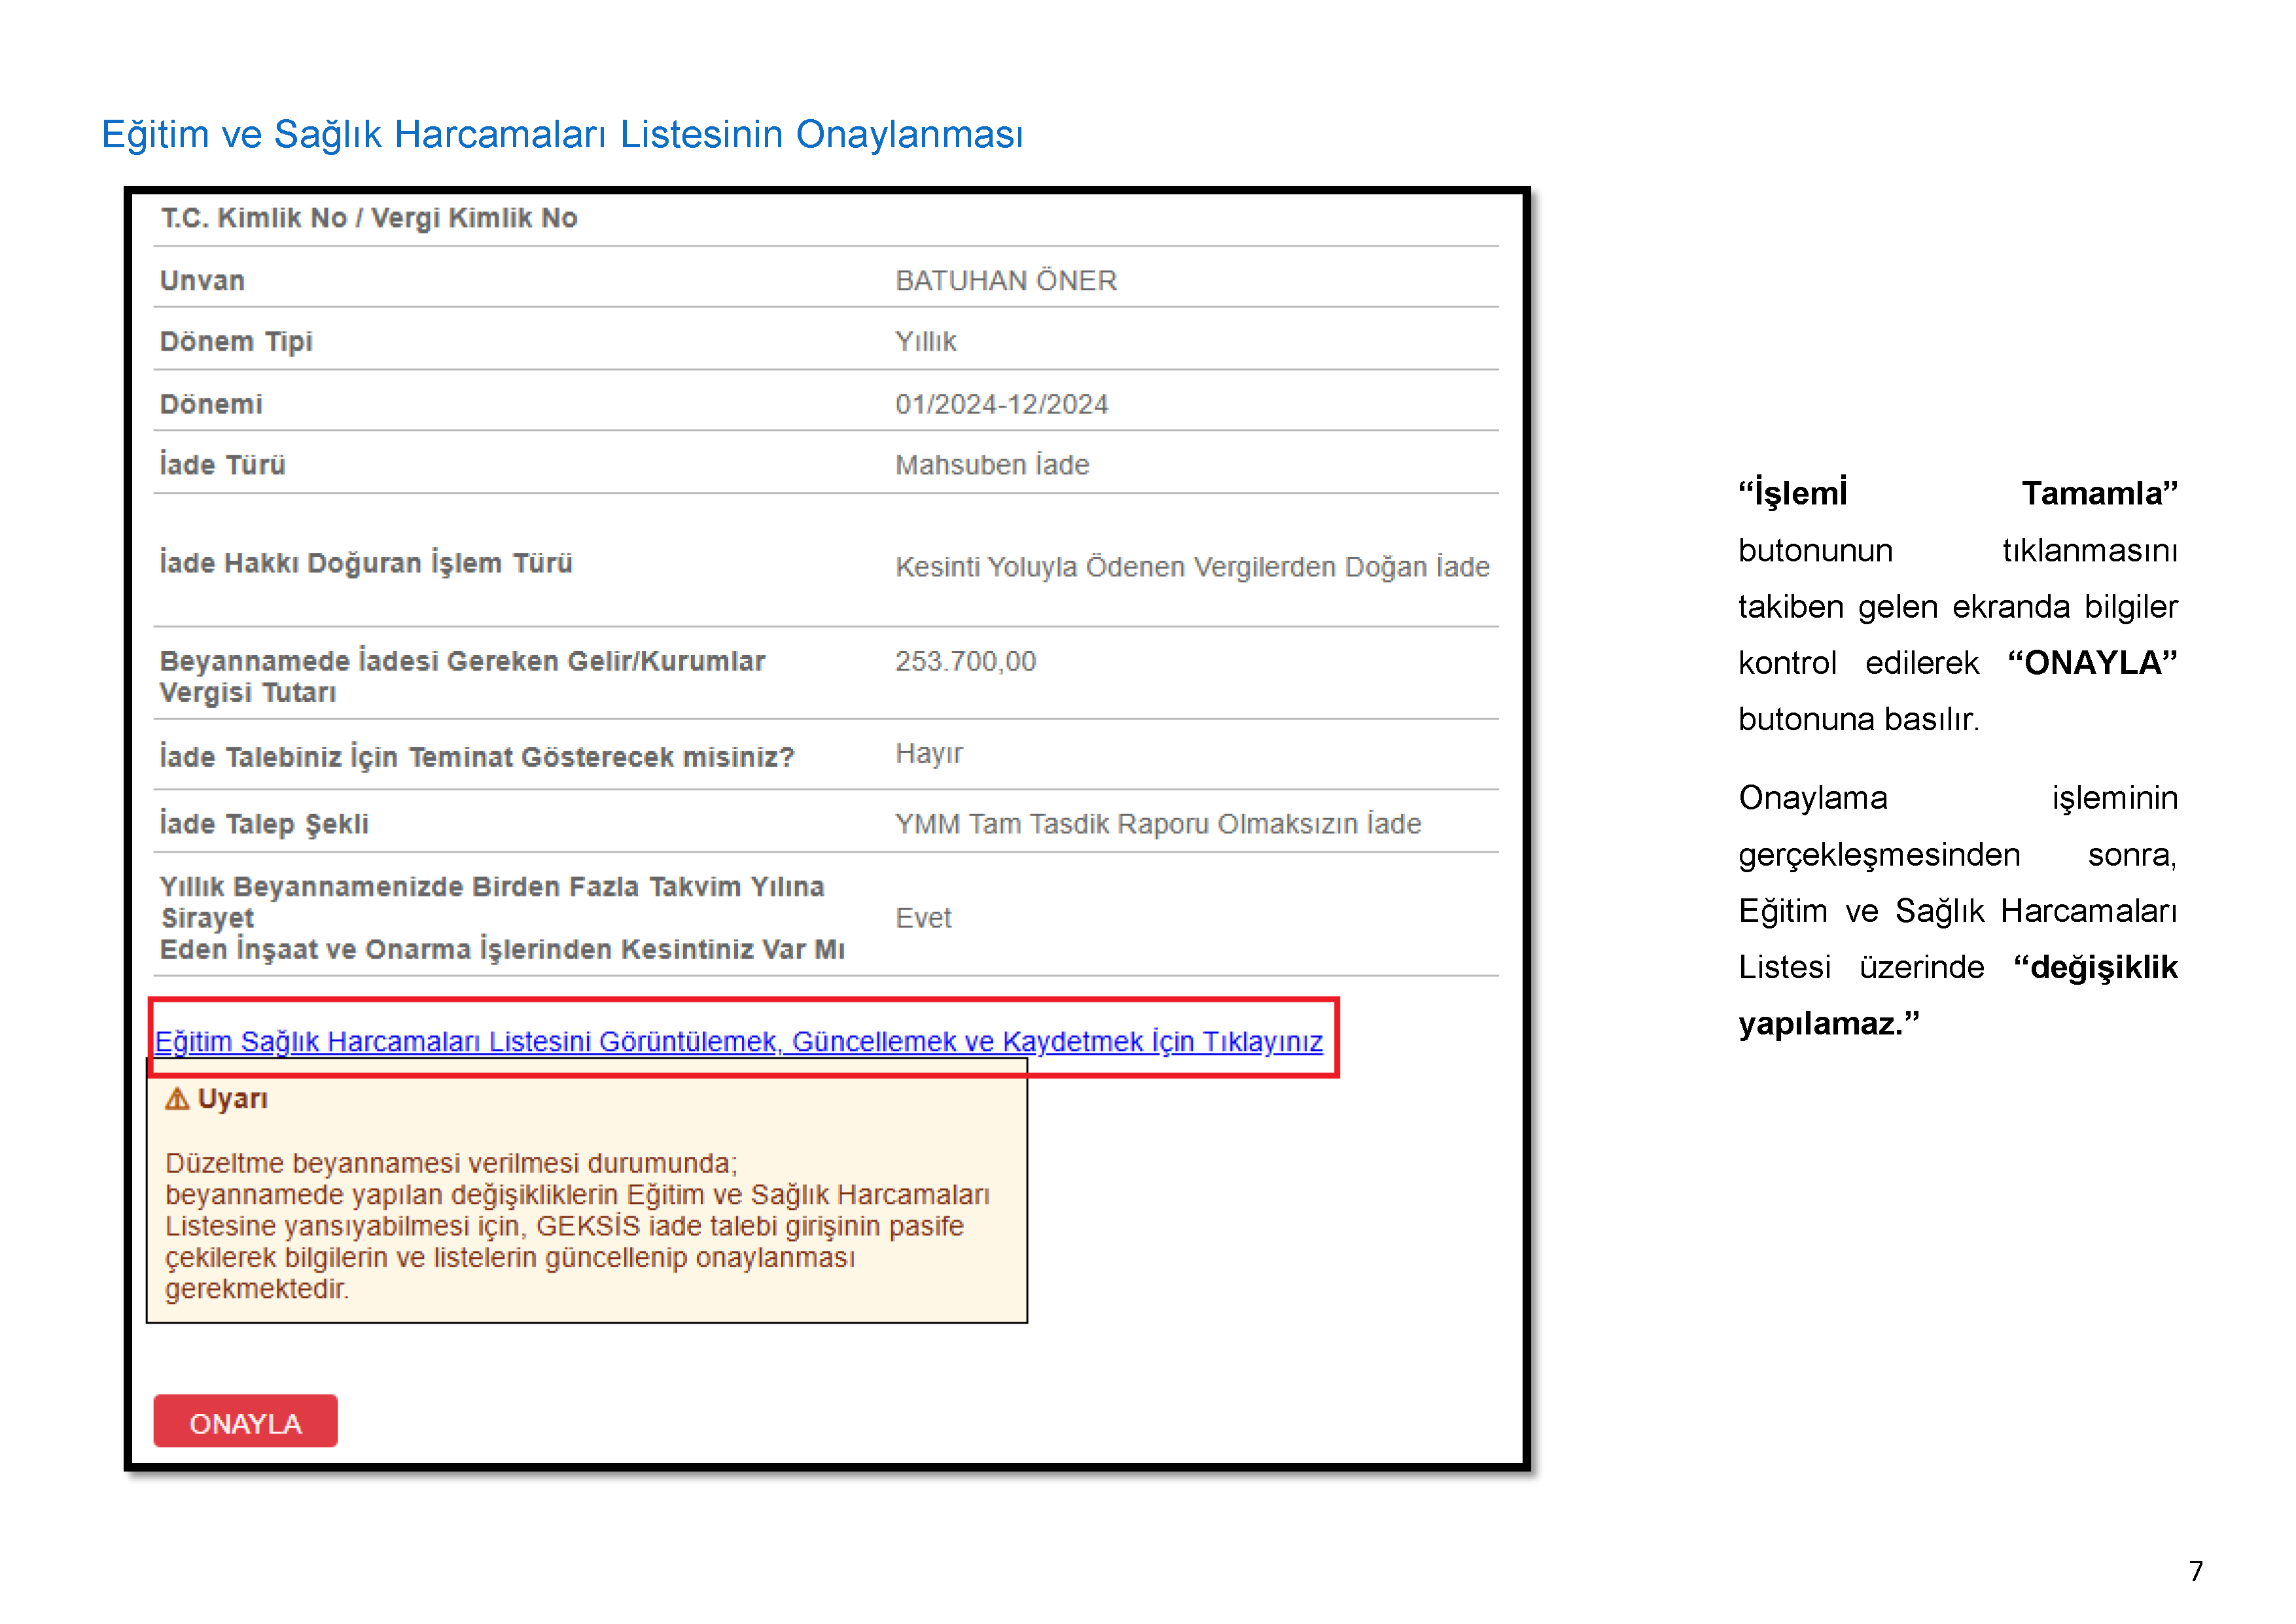Click the Dönem Tipi value Yıllık
Image resolution: width=2296 pixels, height=1624 pixels.
click(x=925, y=342)
